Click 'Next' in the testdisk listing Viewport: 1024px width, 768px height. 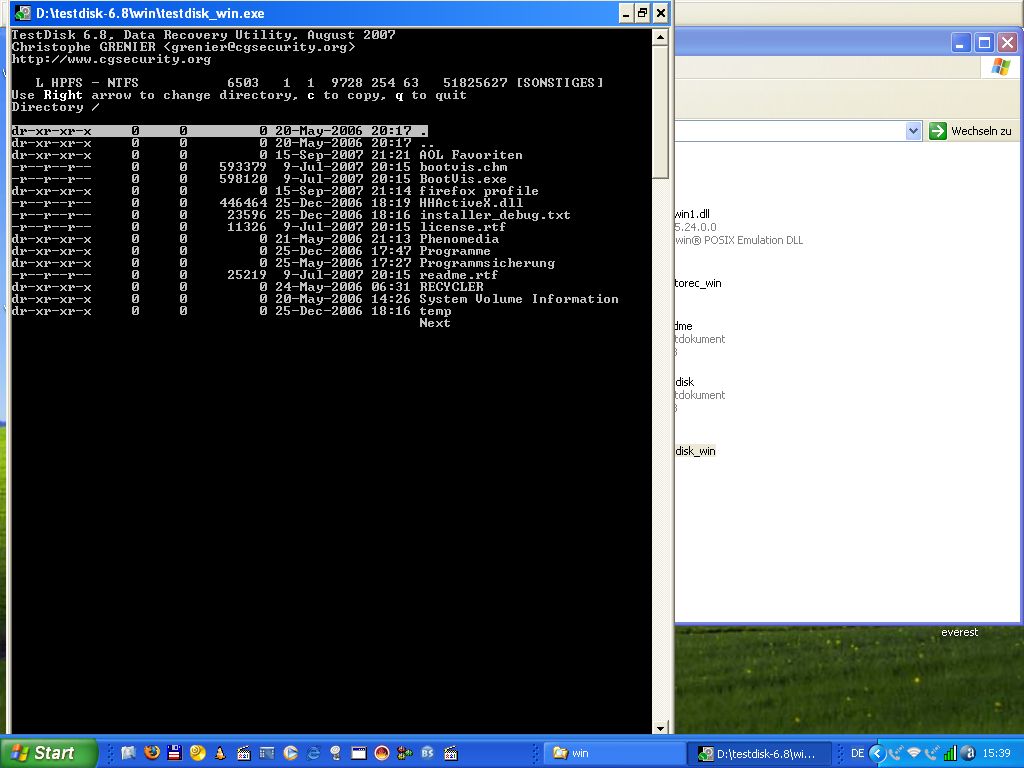click(434, 323)
